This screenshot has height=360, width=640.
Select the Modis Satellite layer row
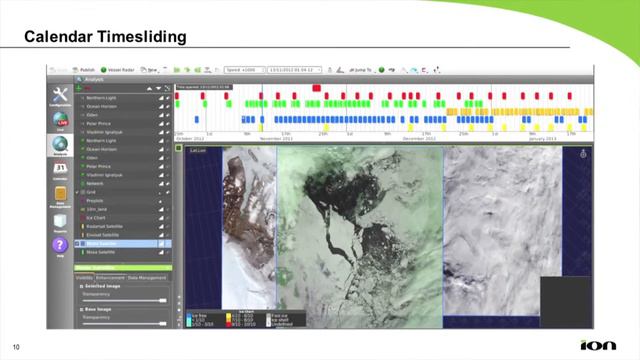tap(123, 244)
